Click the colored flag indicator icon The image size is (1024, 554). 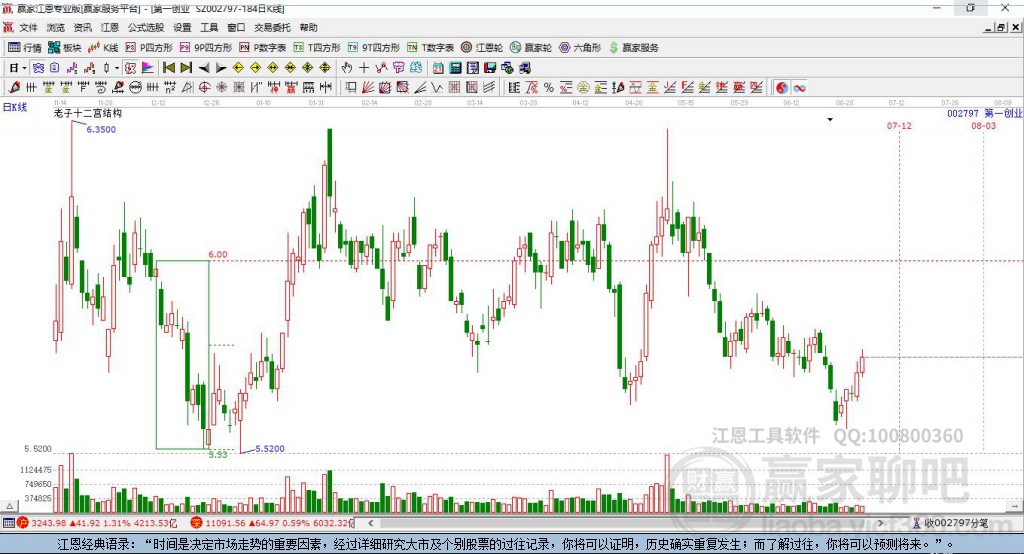click(148, 68)
